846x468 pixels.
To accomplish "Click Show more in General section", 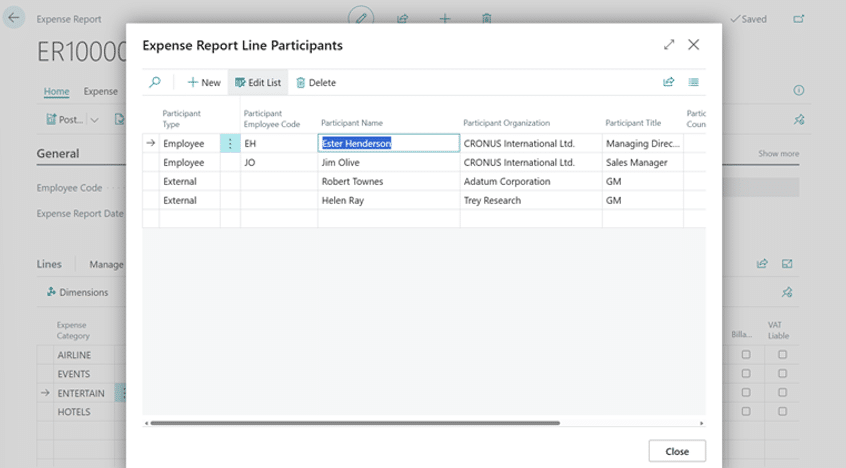I will (x=778, y=154).
